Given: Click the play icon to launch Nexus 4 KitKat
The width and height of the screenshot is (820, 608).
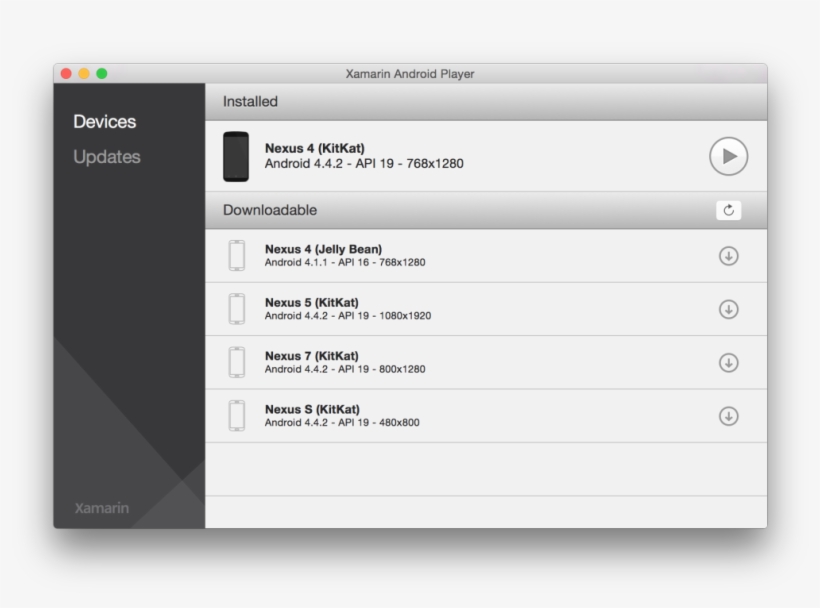Looking at the screenshot, I should pos(727,156).
